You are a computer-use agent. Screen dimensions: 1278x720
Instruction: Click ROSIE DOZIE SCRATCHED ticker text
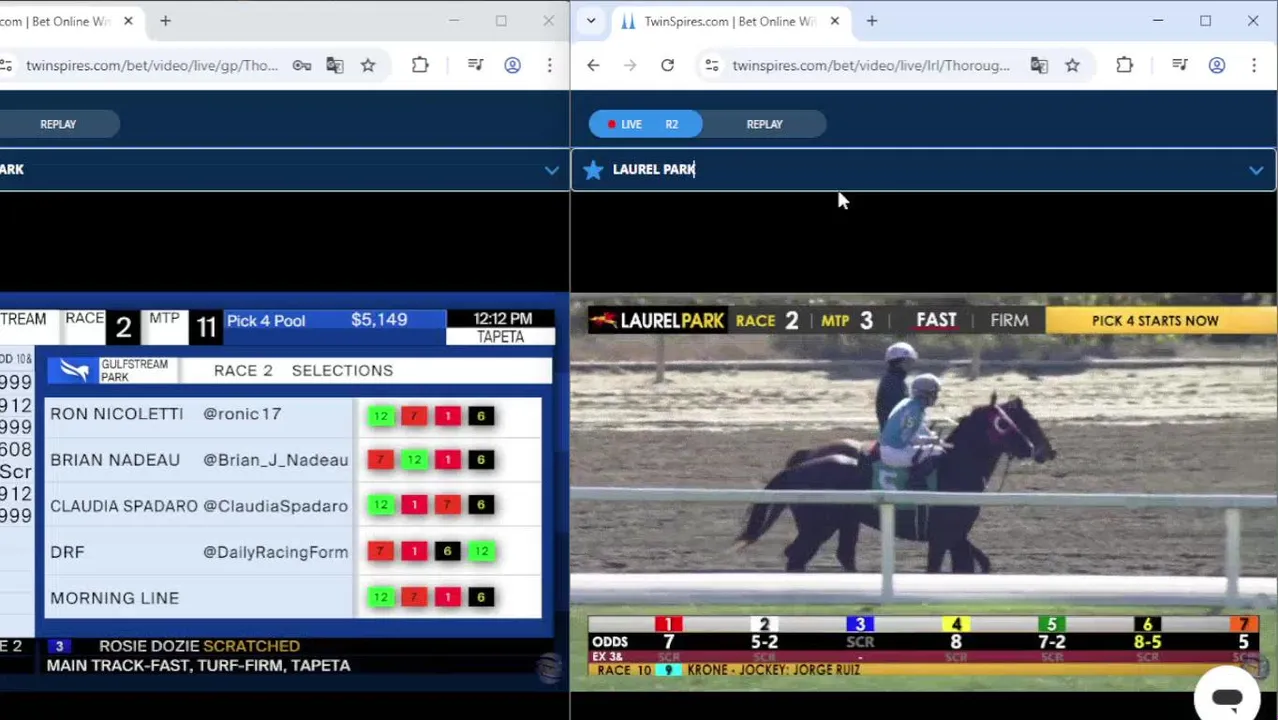pos(199,646)
